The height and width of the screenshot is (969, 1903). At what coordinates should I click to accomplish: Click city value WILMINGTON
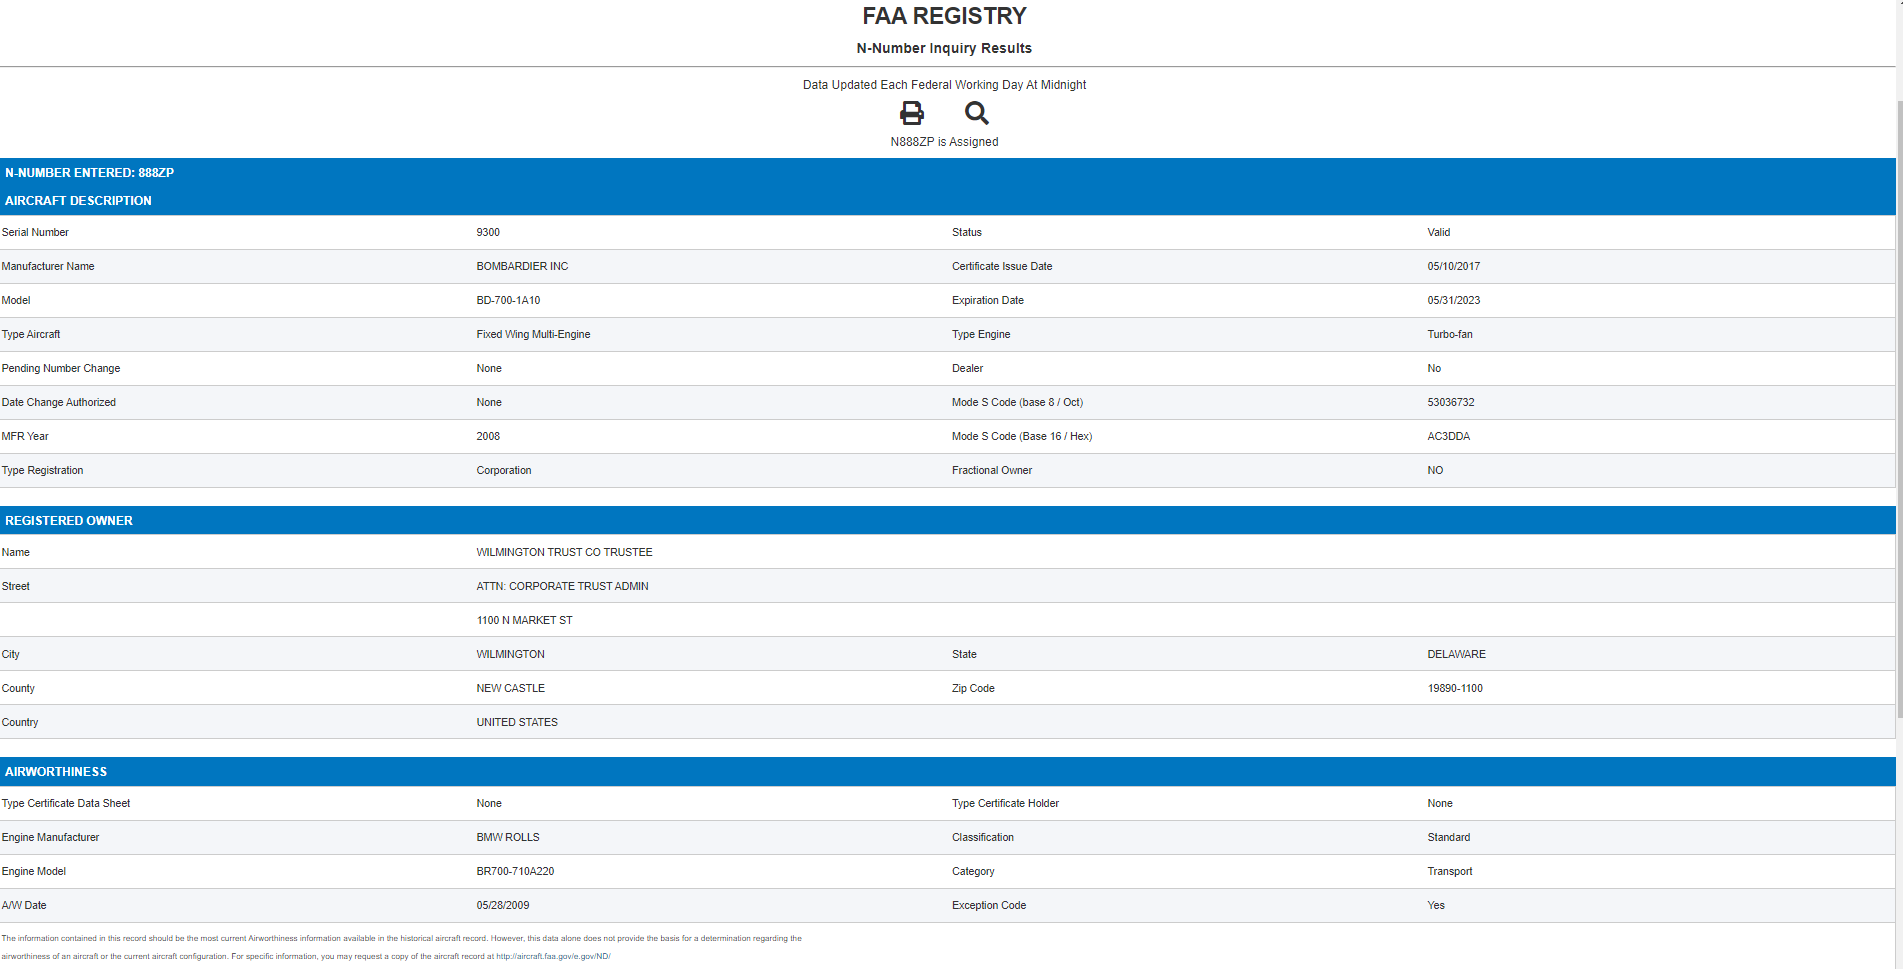click(510, 654)
